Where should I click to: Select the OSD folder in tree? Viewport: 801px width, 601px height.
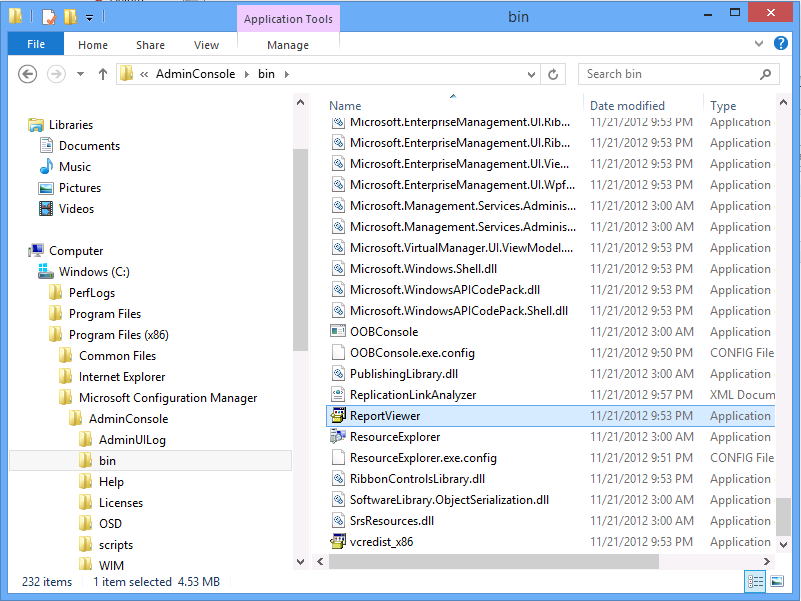click(x=110, y=523)
